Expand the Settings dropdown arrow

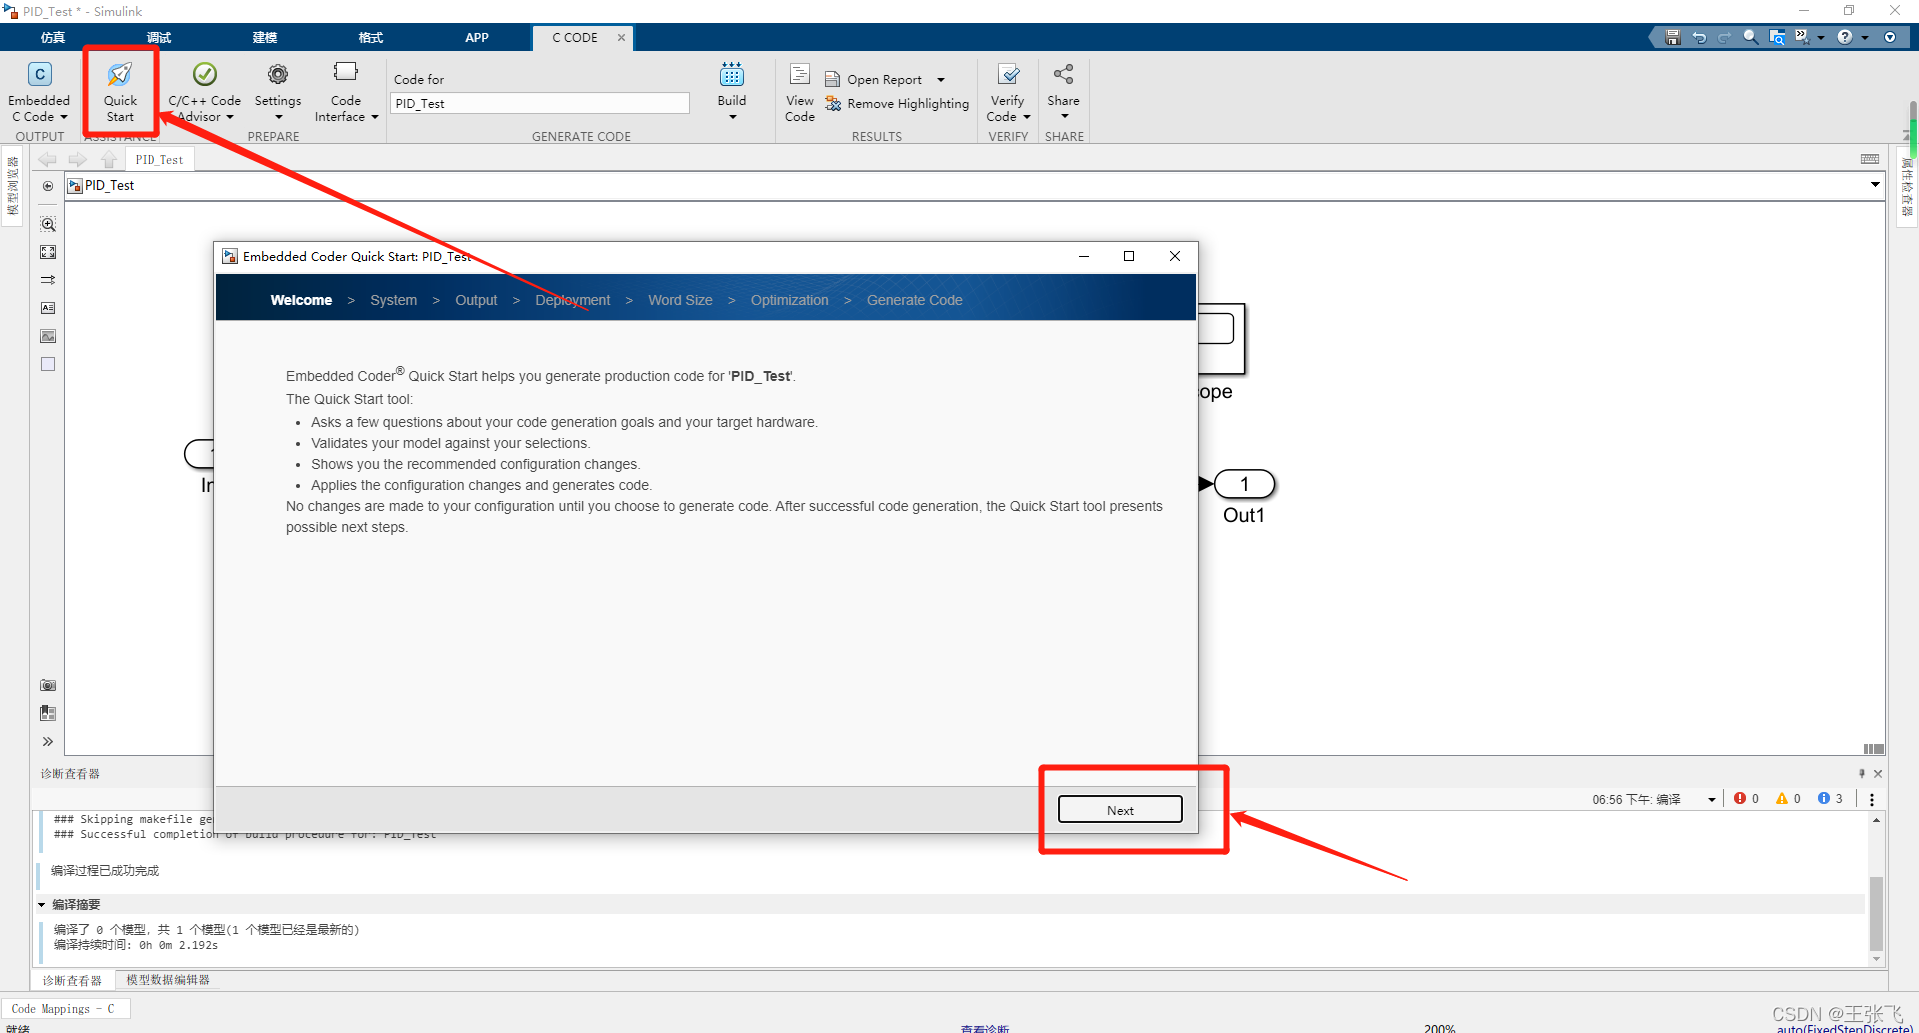tap(278, 117)
